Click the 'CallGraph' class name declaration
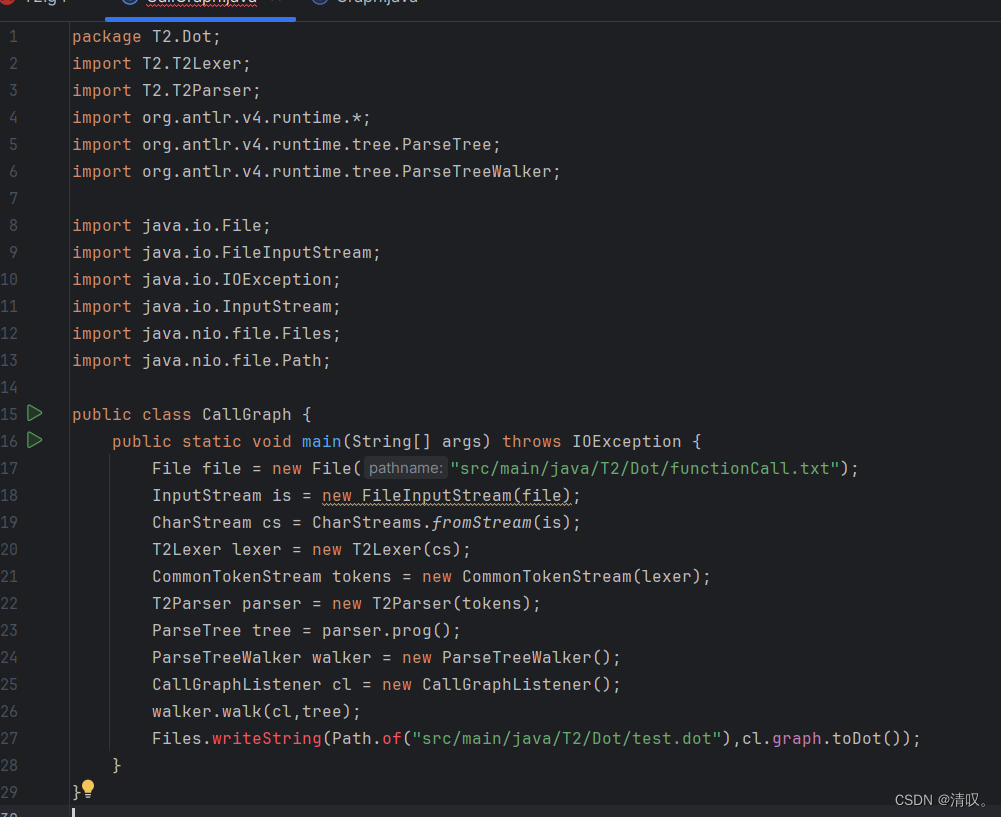1001x817 pixels. [246, 415]
